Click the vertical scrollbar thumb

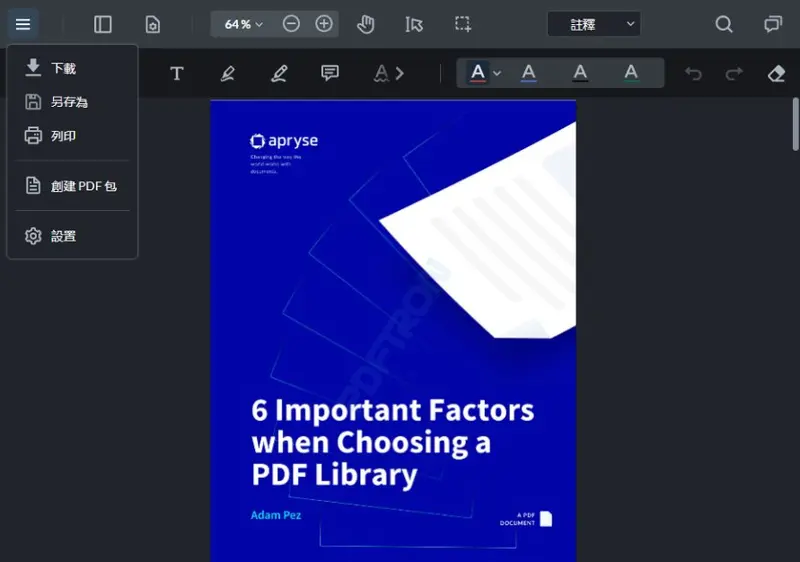tap(796, 124)
